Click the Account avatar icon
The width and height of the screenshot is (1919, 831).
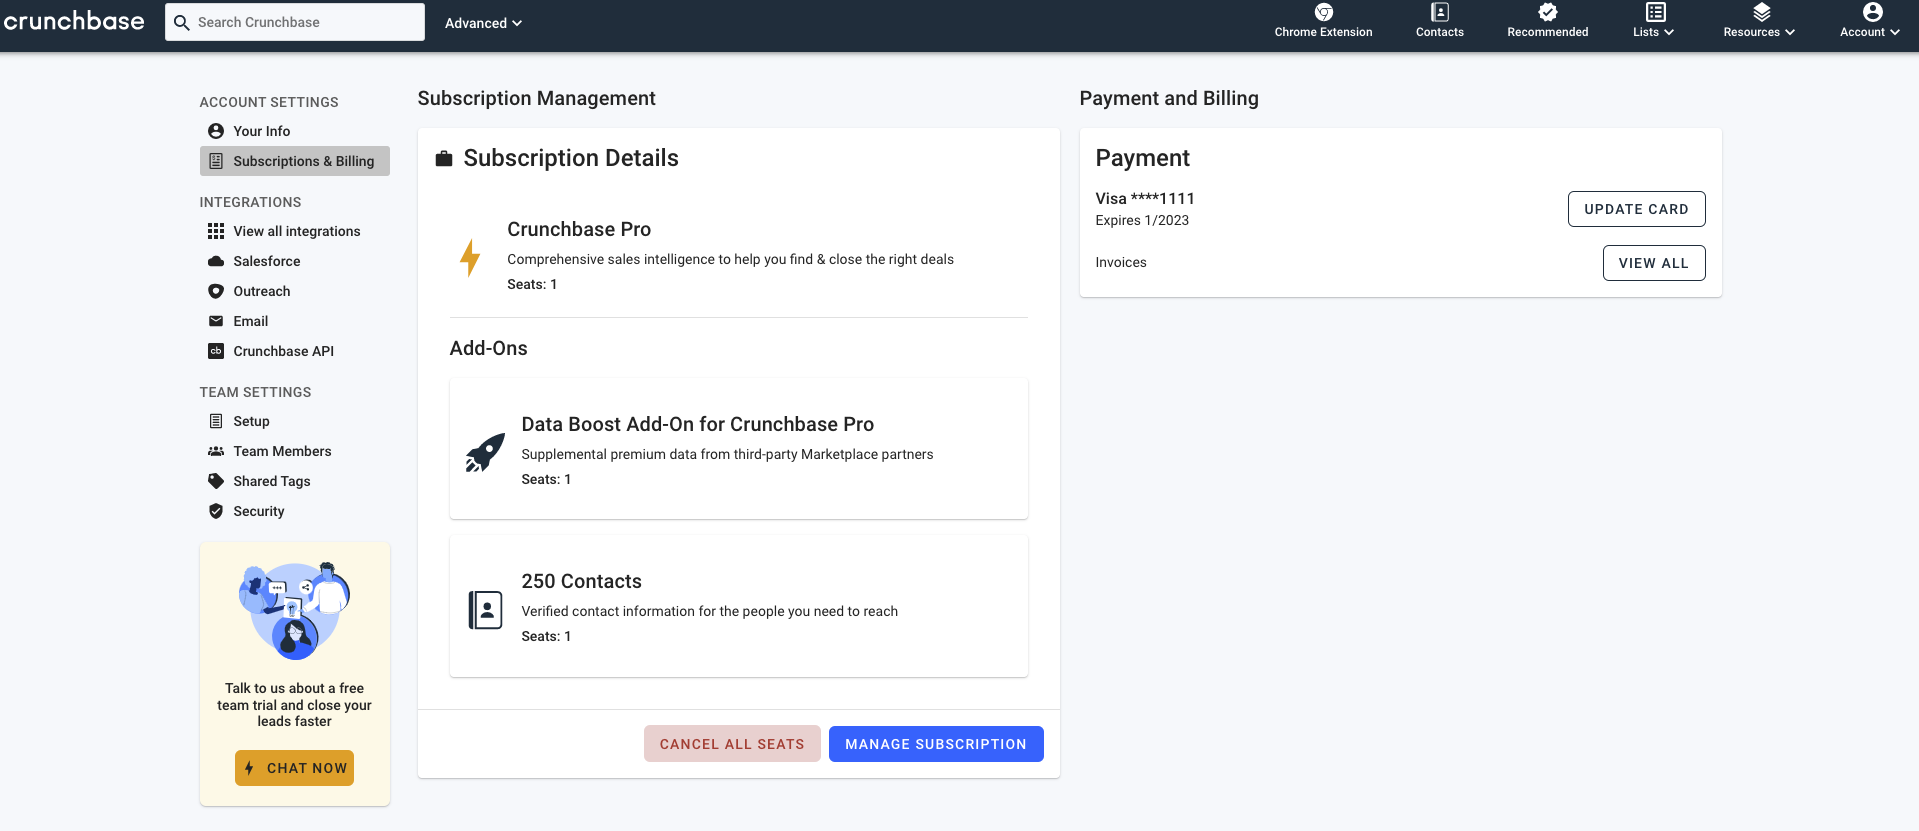pyautogui.click(x=1872, y=12)
